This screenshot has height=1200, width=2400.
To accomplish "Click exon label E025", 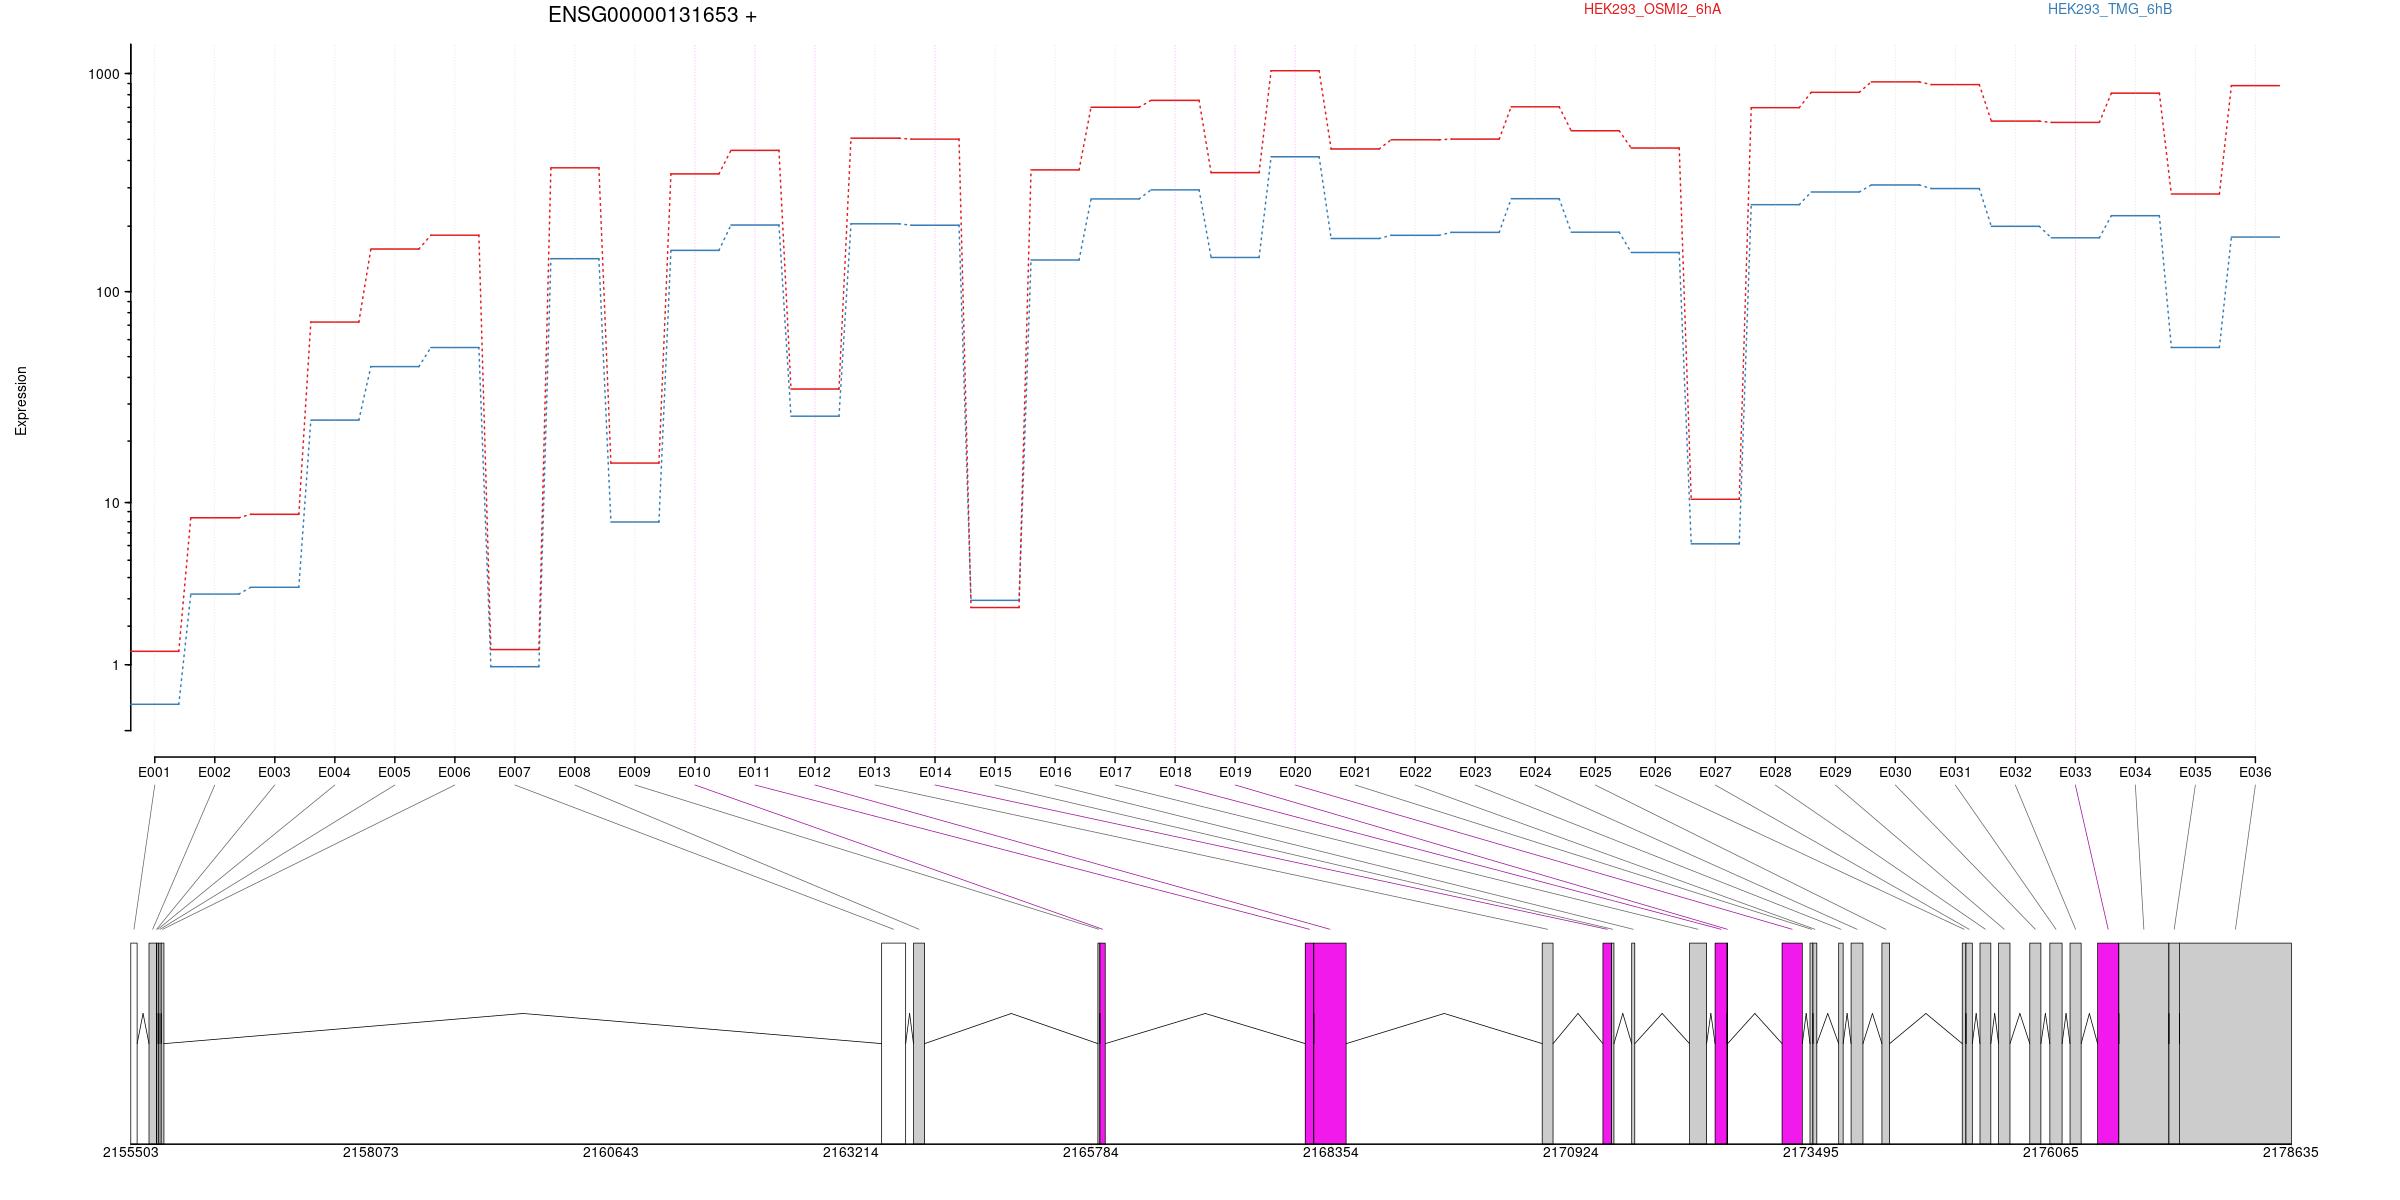I will click(1595, 772).
